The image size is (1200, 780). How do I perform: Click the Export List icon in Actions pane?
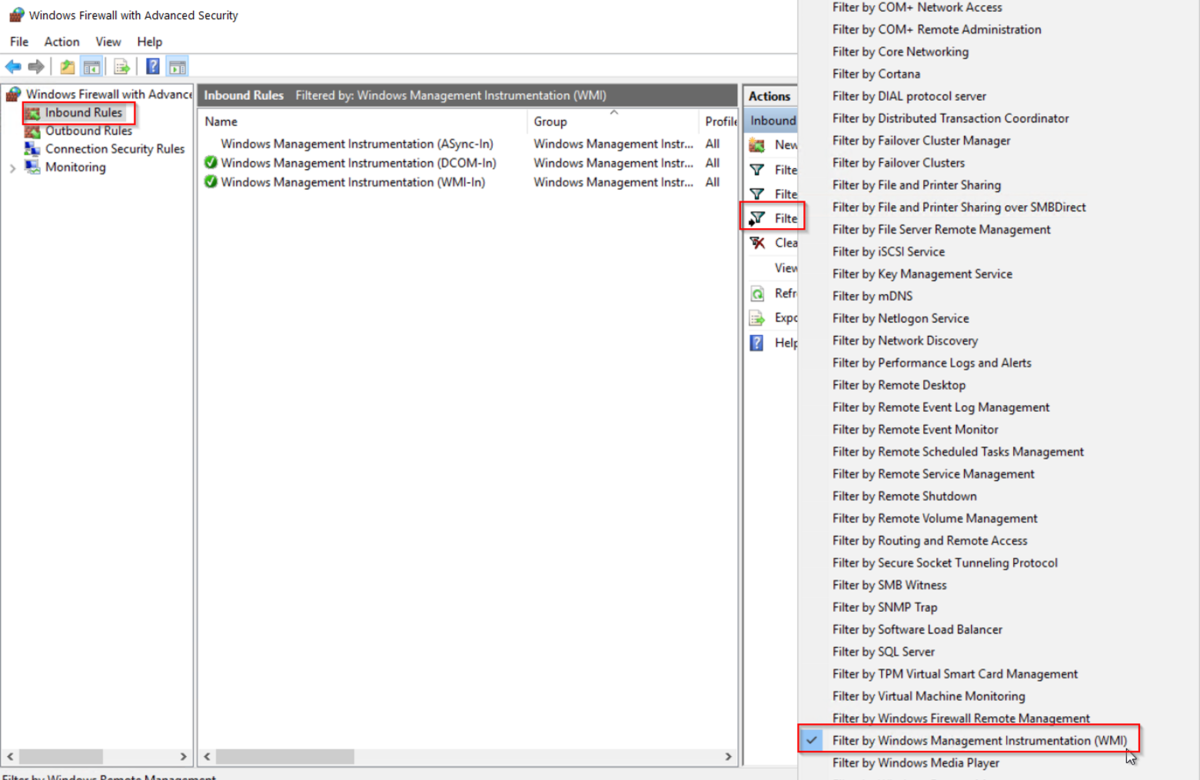pyautogui.click(x=757, y=318)
